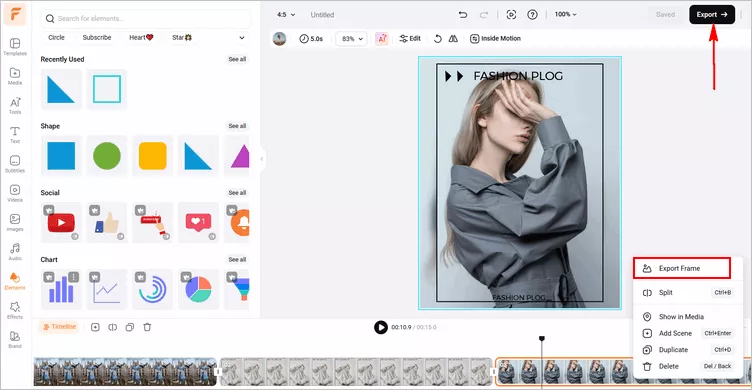Click the undo arrow icon
Image resolution: width=752 pixels, height=390 pixels.
[463, 14]
